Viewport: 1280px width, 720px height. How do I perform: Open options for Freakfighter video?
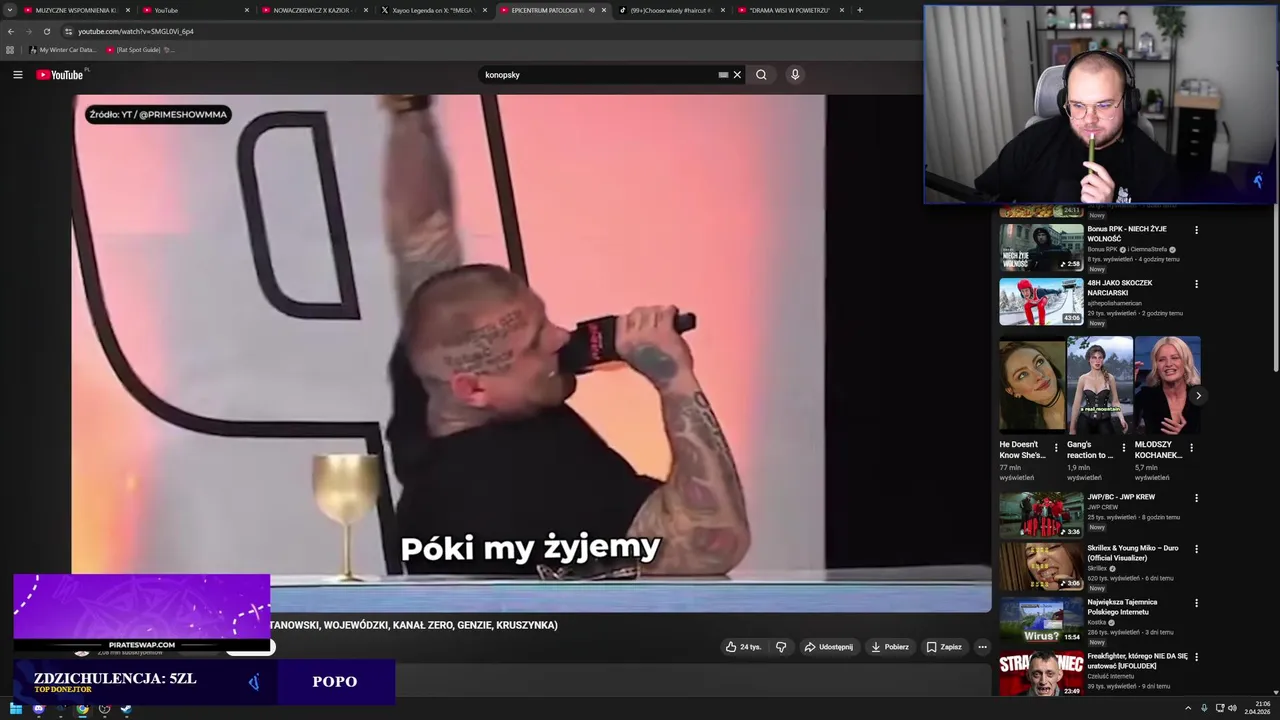[x=1196, y=657]
